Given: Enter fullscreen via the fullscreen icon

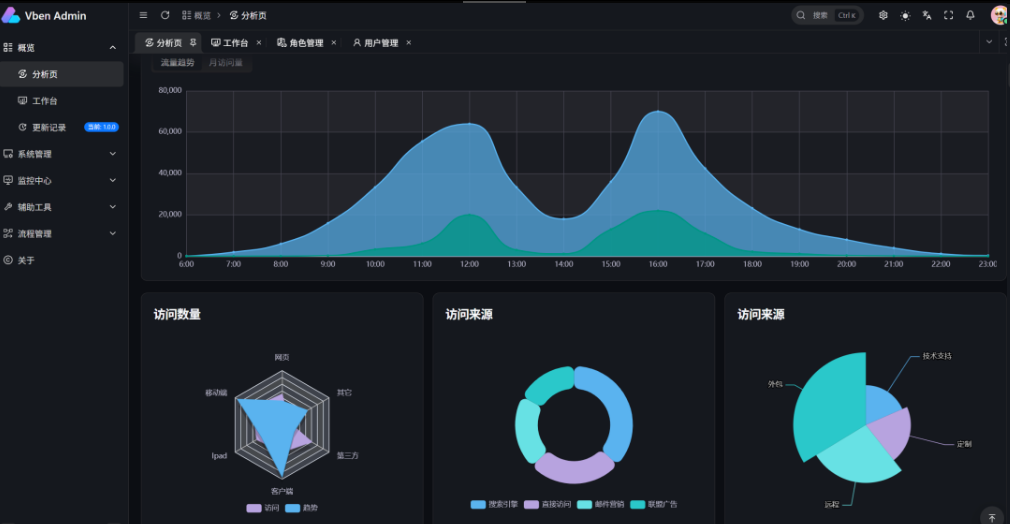Looking at the screenshot, I should (949, 15).
